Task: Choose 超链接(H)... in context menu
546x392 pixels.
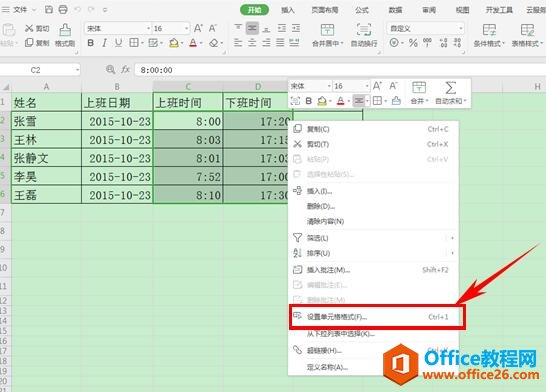Action: 373,350
